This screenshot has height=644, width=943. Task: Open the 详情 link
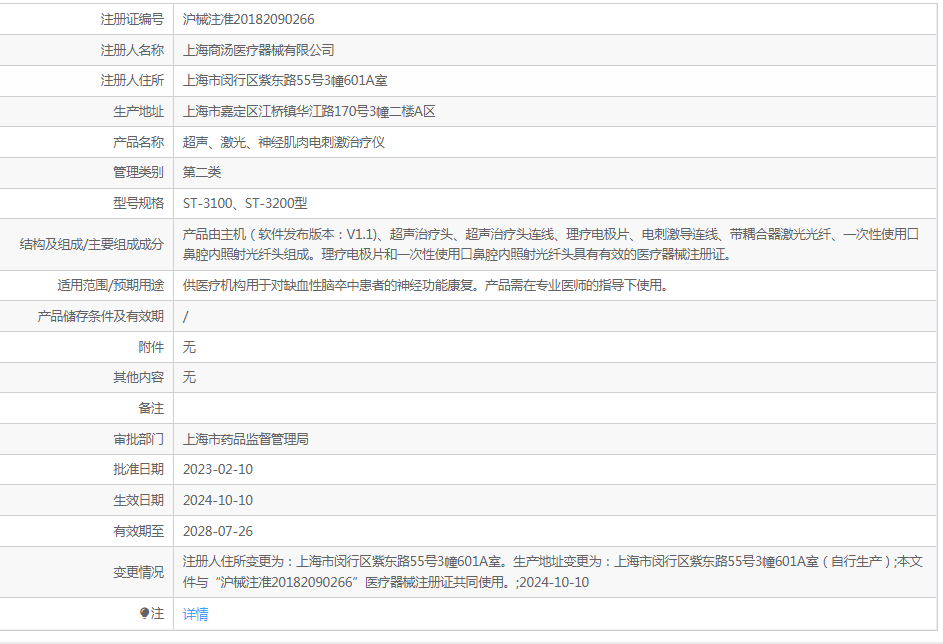click(x=195, y=614)
